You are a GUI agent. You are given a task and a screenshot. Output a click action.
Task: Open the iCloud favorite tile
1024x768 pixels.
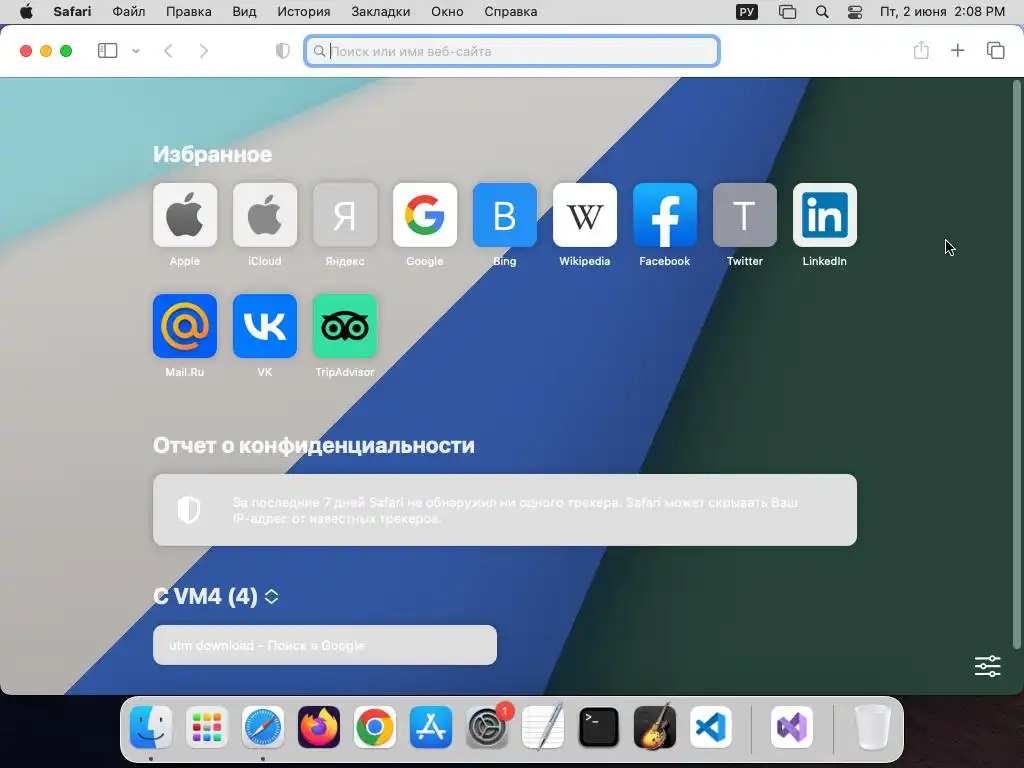[x=264, y=215]
